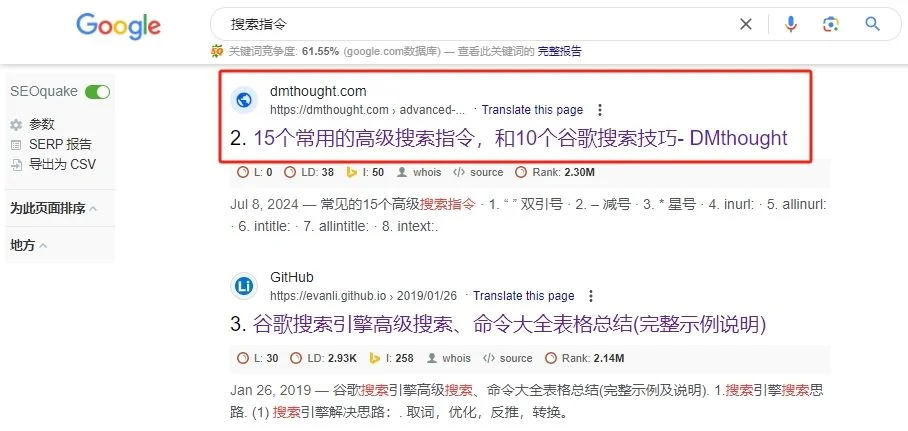Start voice search with microphone icon
908x431 pixels.
[x=791, y=24]
